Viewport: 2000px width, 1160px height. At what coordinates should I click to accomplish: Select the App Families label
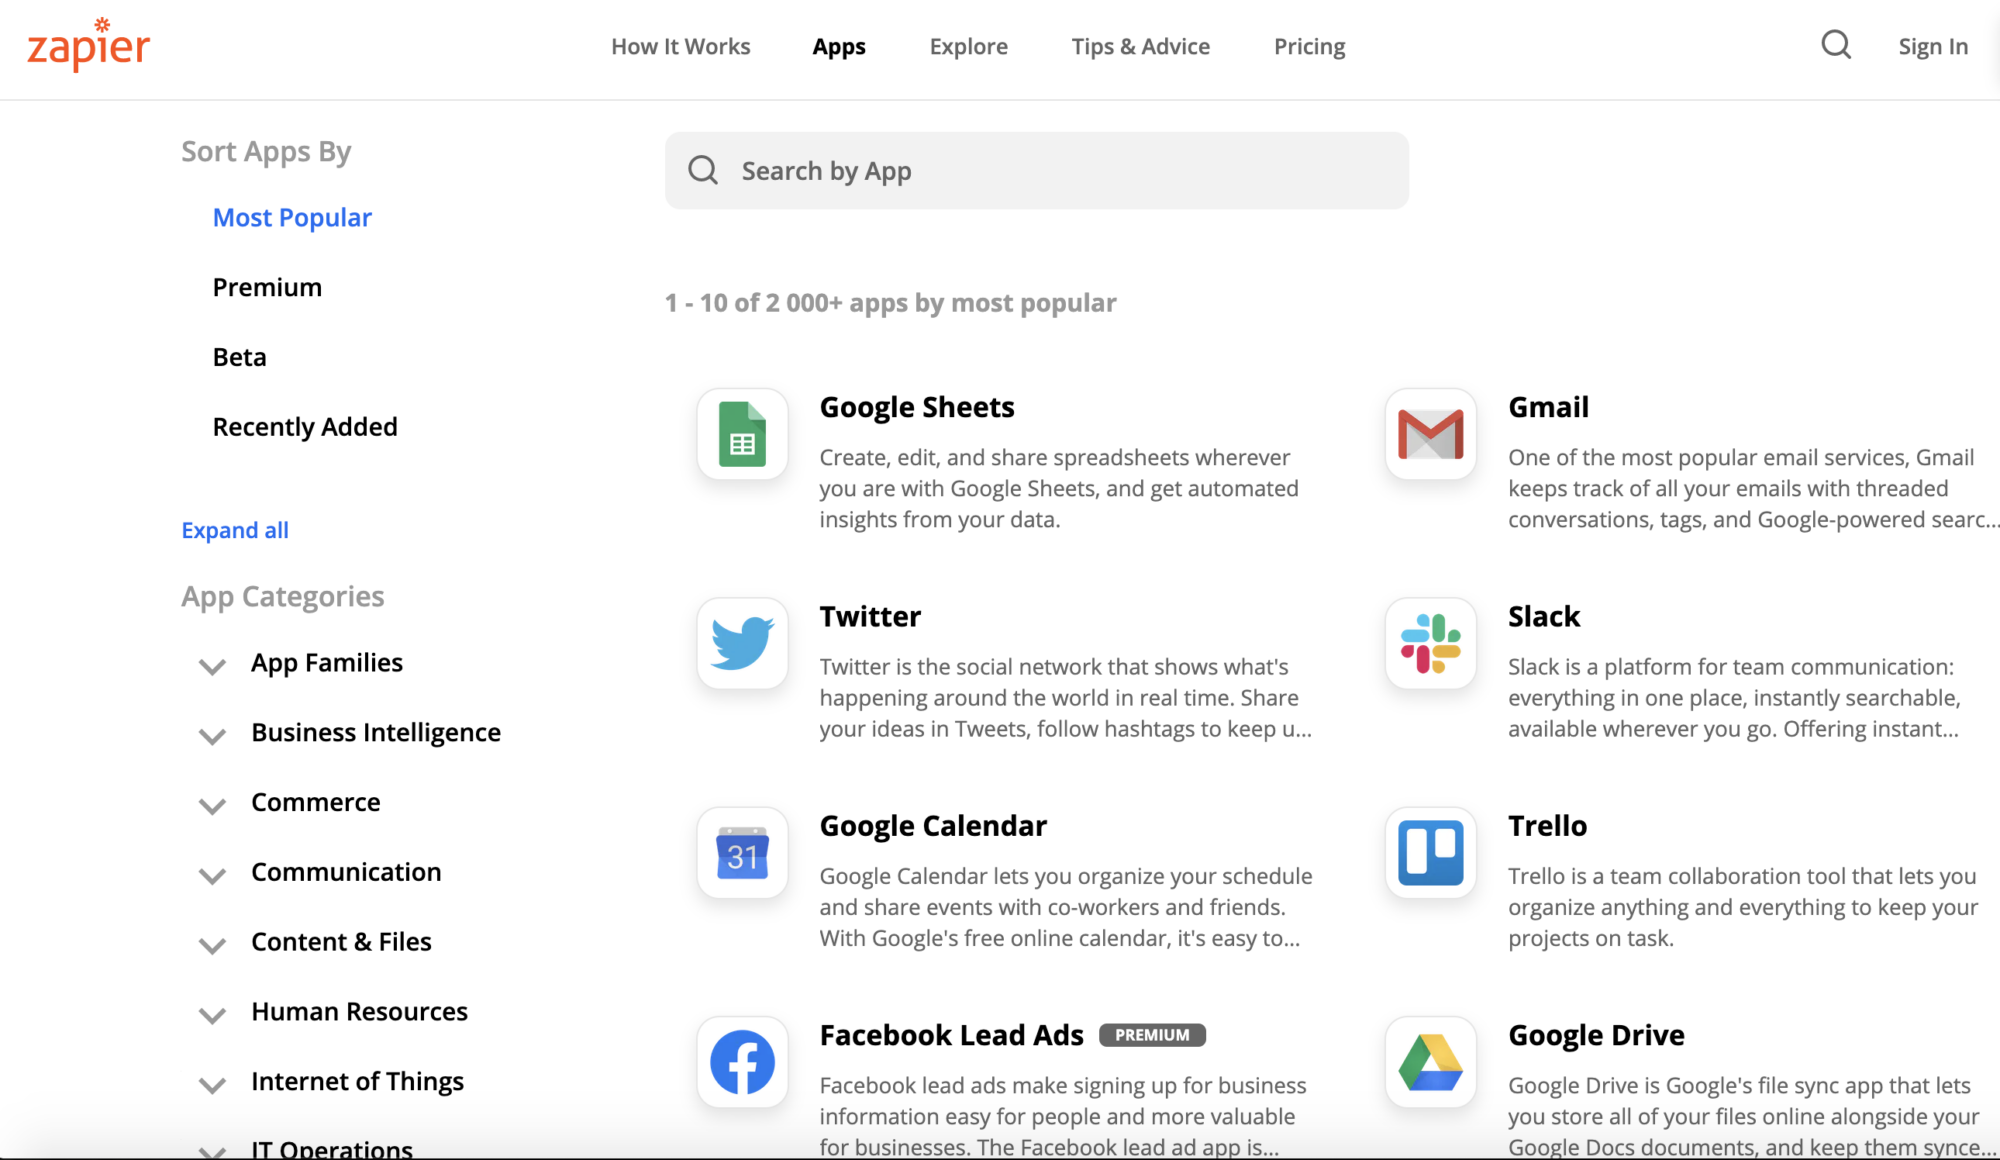[x=327, y=663]
